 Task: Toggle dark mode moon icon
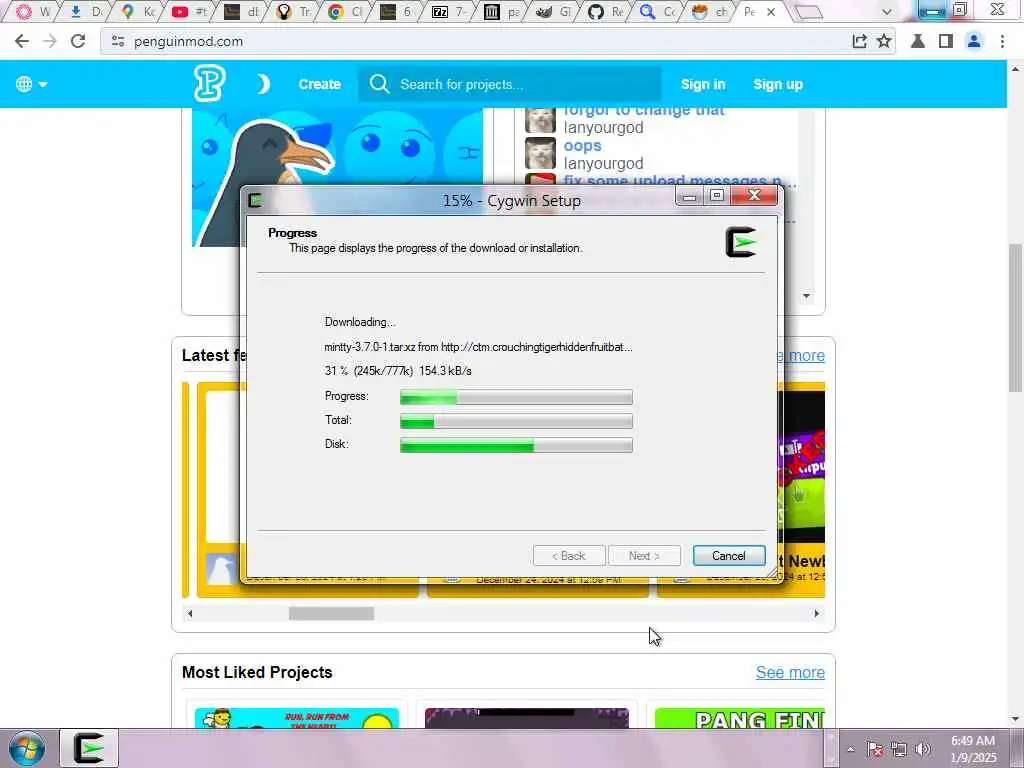tap(263, 84)
